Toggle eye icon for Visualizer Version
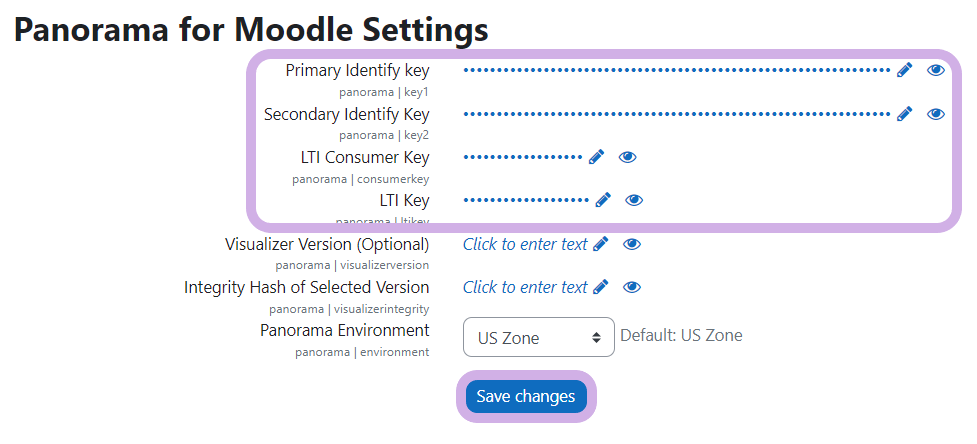The image size is (977, 444). (632, 244)
